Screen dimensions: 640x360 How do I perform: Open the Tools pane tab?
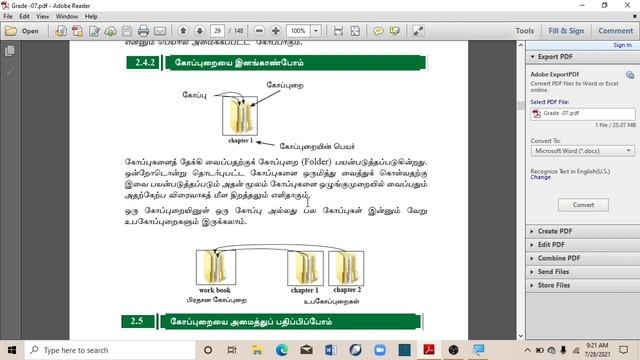(x=524, y=31)
